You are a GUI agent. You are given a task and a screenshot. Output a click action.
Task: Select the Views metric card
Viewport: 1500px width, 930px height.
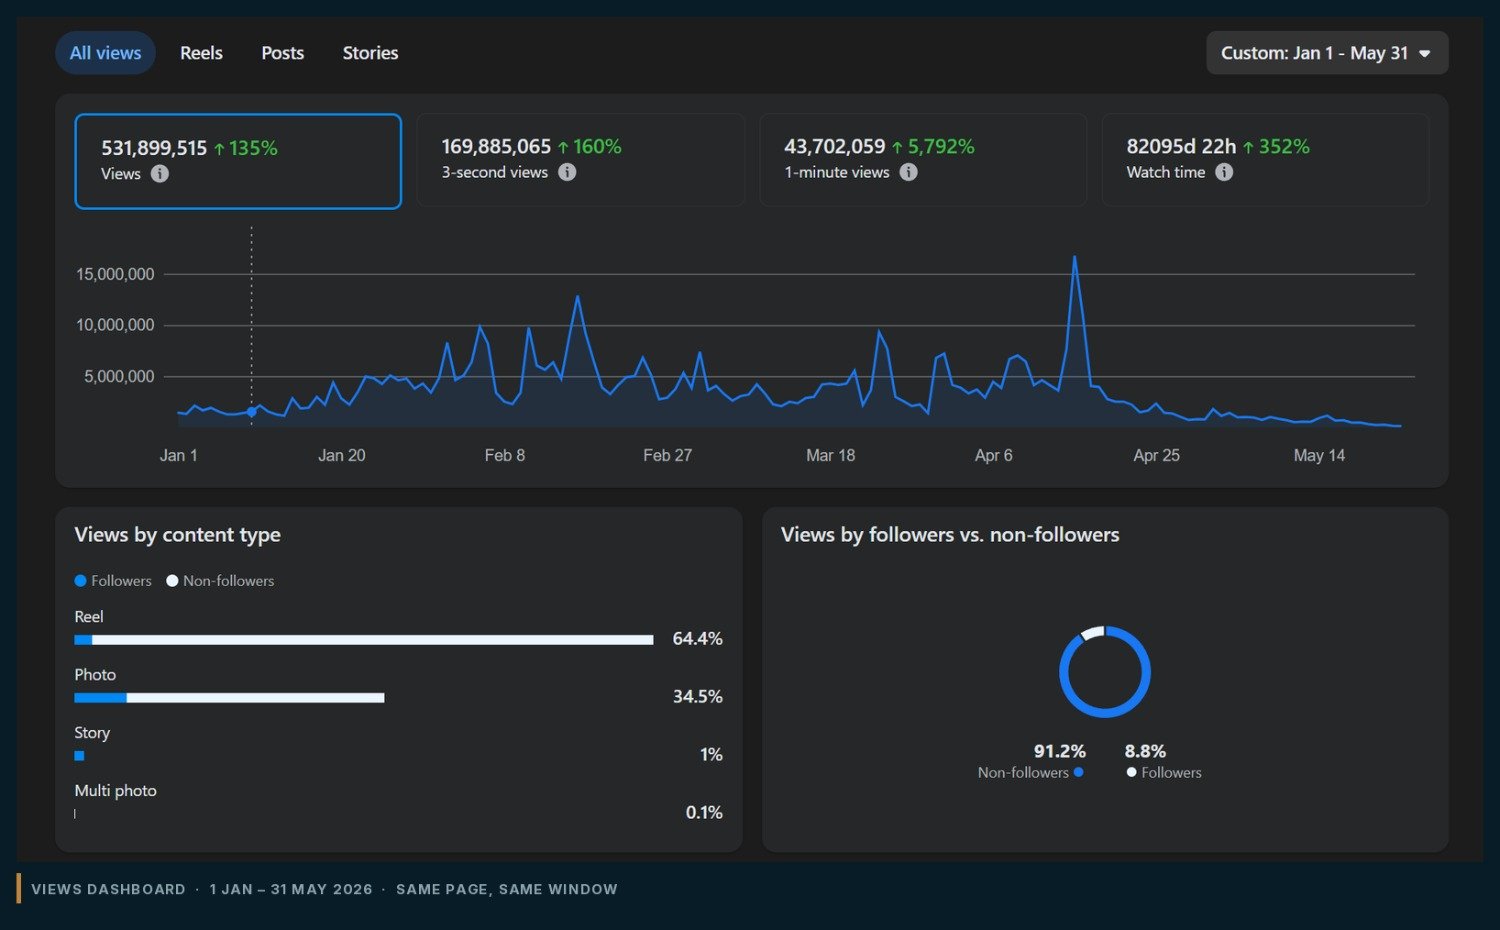[x=238, y=161]
